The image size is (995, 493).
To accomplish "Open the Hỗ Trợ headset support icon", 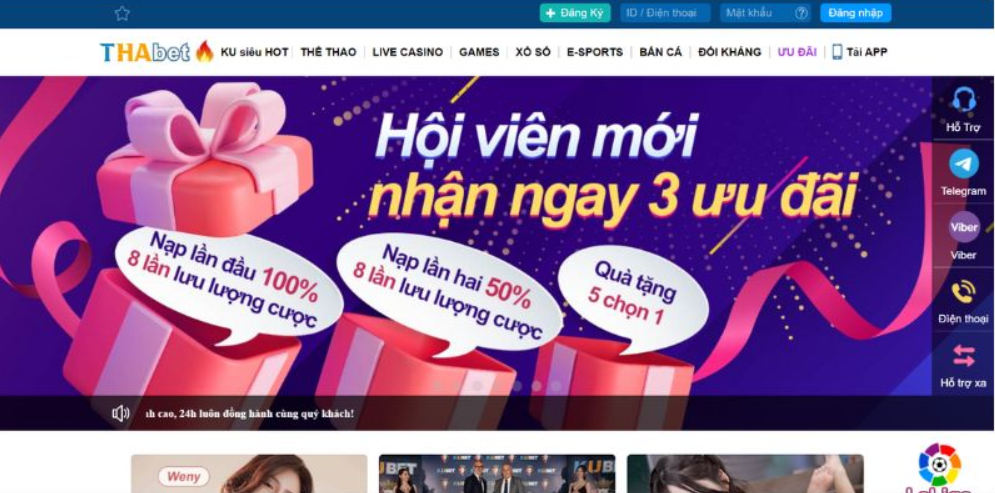I will point(964,100).
